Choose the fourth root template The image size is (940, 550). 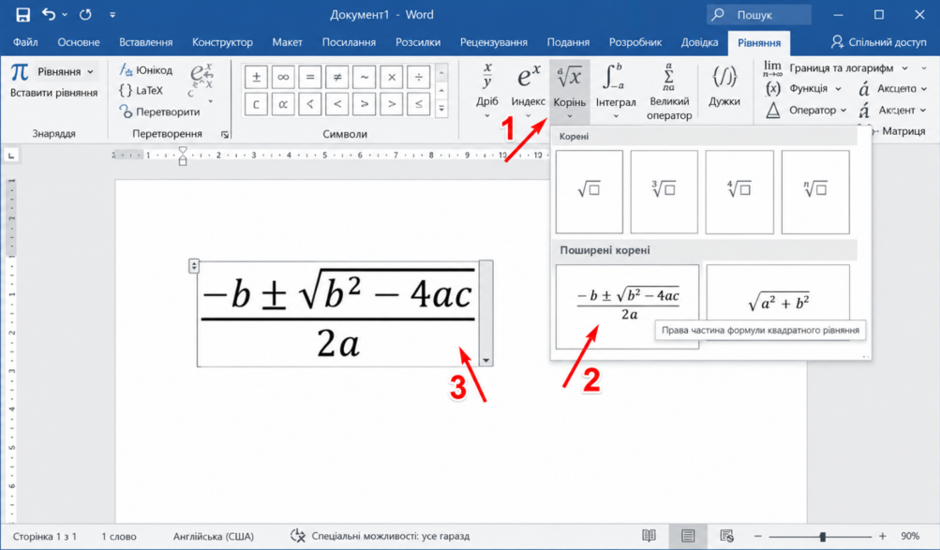(x=739, y=191)
